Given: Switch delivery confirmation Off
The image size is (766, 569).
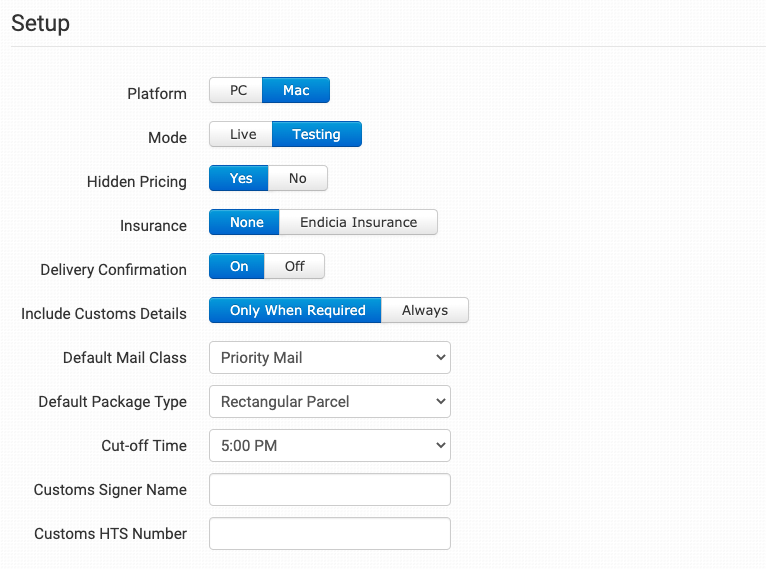Looking at the screenshot, I should 295,267.
